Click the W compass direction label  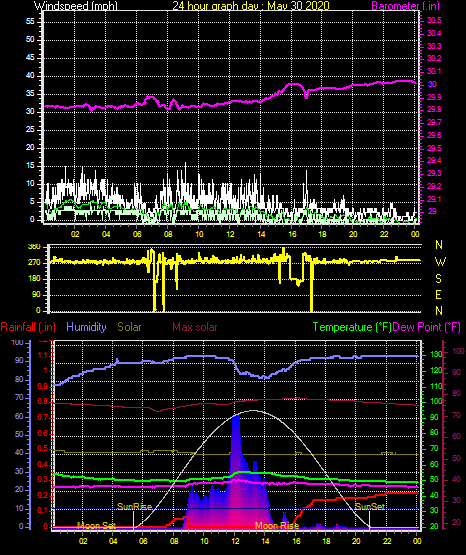pyautogui.click(x=440, y=262)
